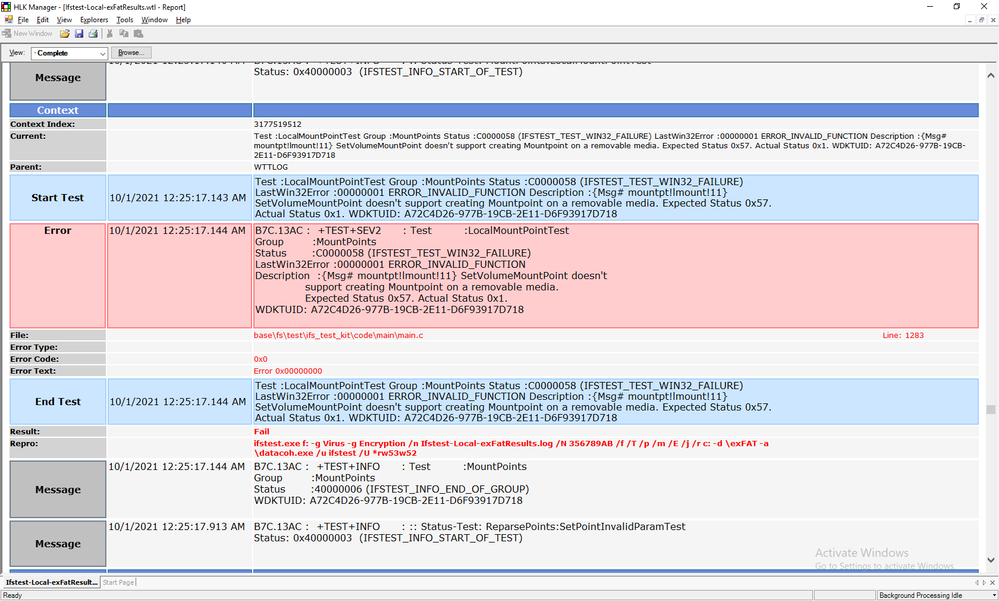Click the Start Test timestamp 12:25:17.143 AM
Image resolution: width=999 pixels, height=601 pixels.
(178, 198)
